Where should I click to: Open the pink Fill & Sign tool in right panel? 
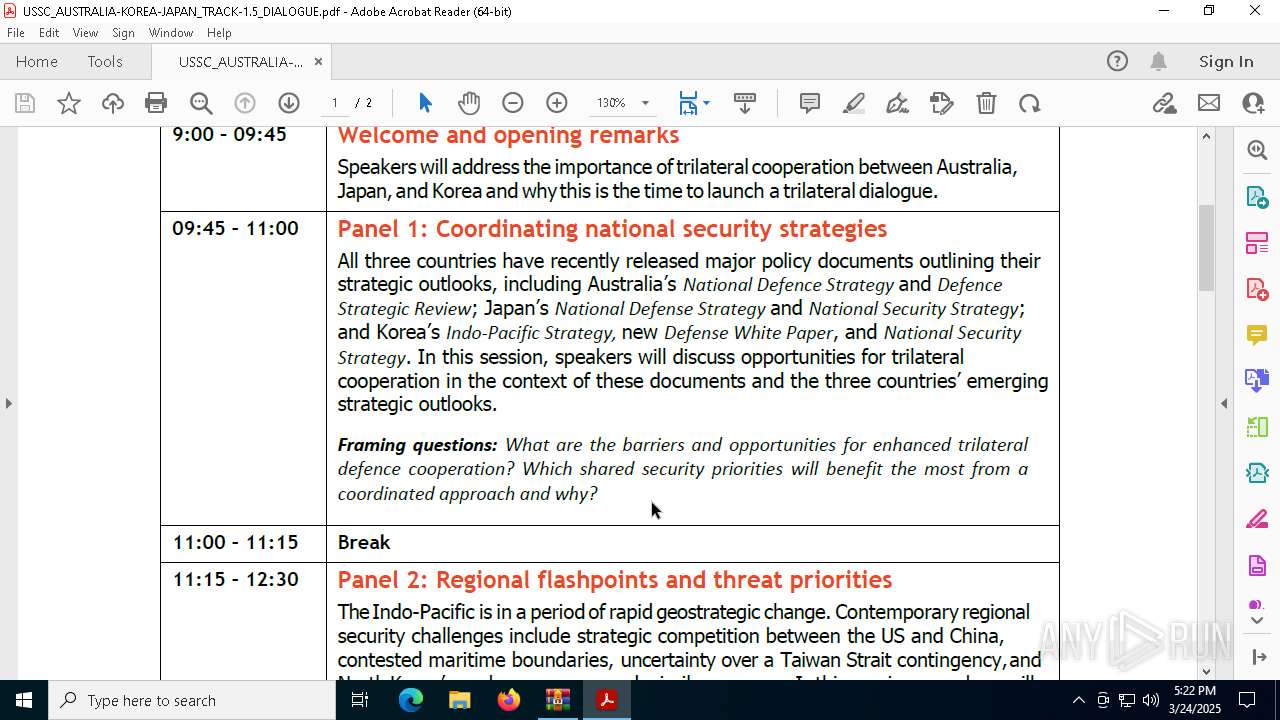pyautogui.click(x=1257, y=520)
